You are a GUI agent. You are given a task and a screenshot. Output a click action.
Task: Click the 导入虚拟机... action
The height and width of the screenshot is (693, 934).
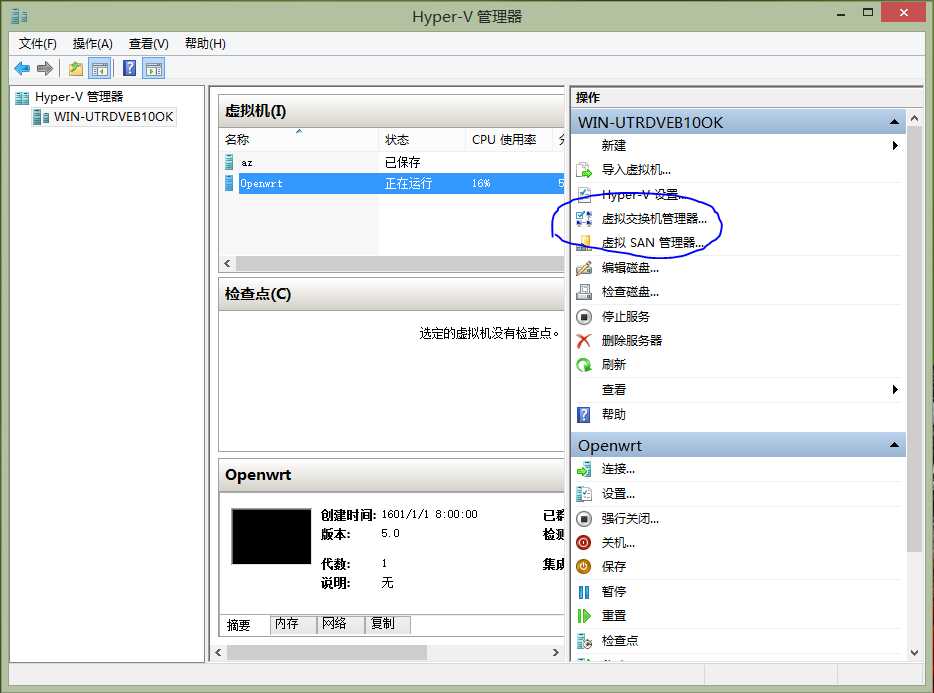click(x=636, y=170)
